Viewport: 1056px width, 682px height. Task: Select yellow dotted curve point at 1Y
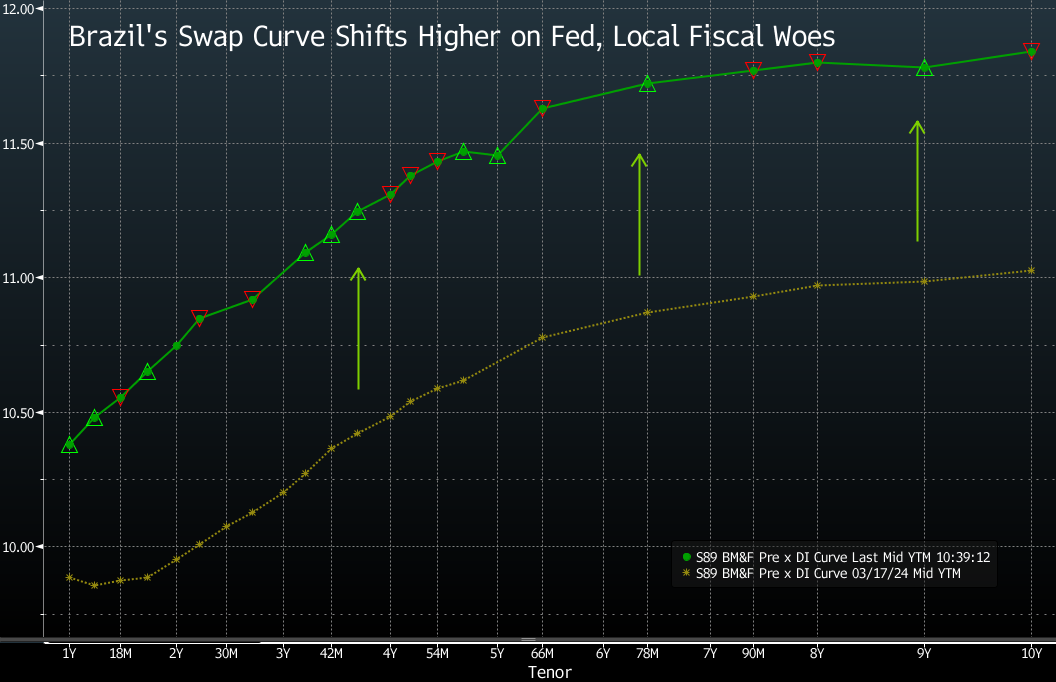click(69, 578)
